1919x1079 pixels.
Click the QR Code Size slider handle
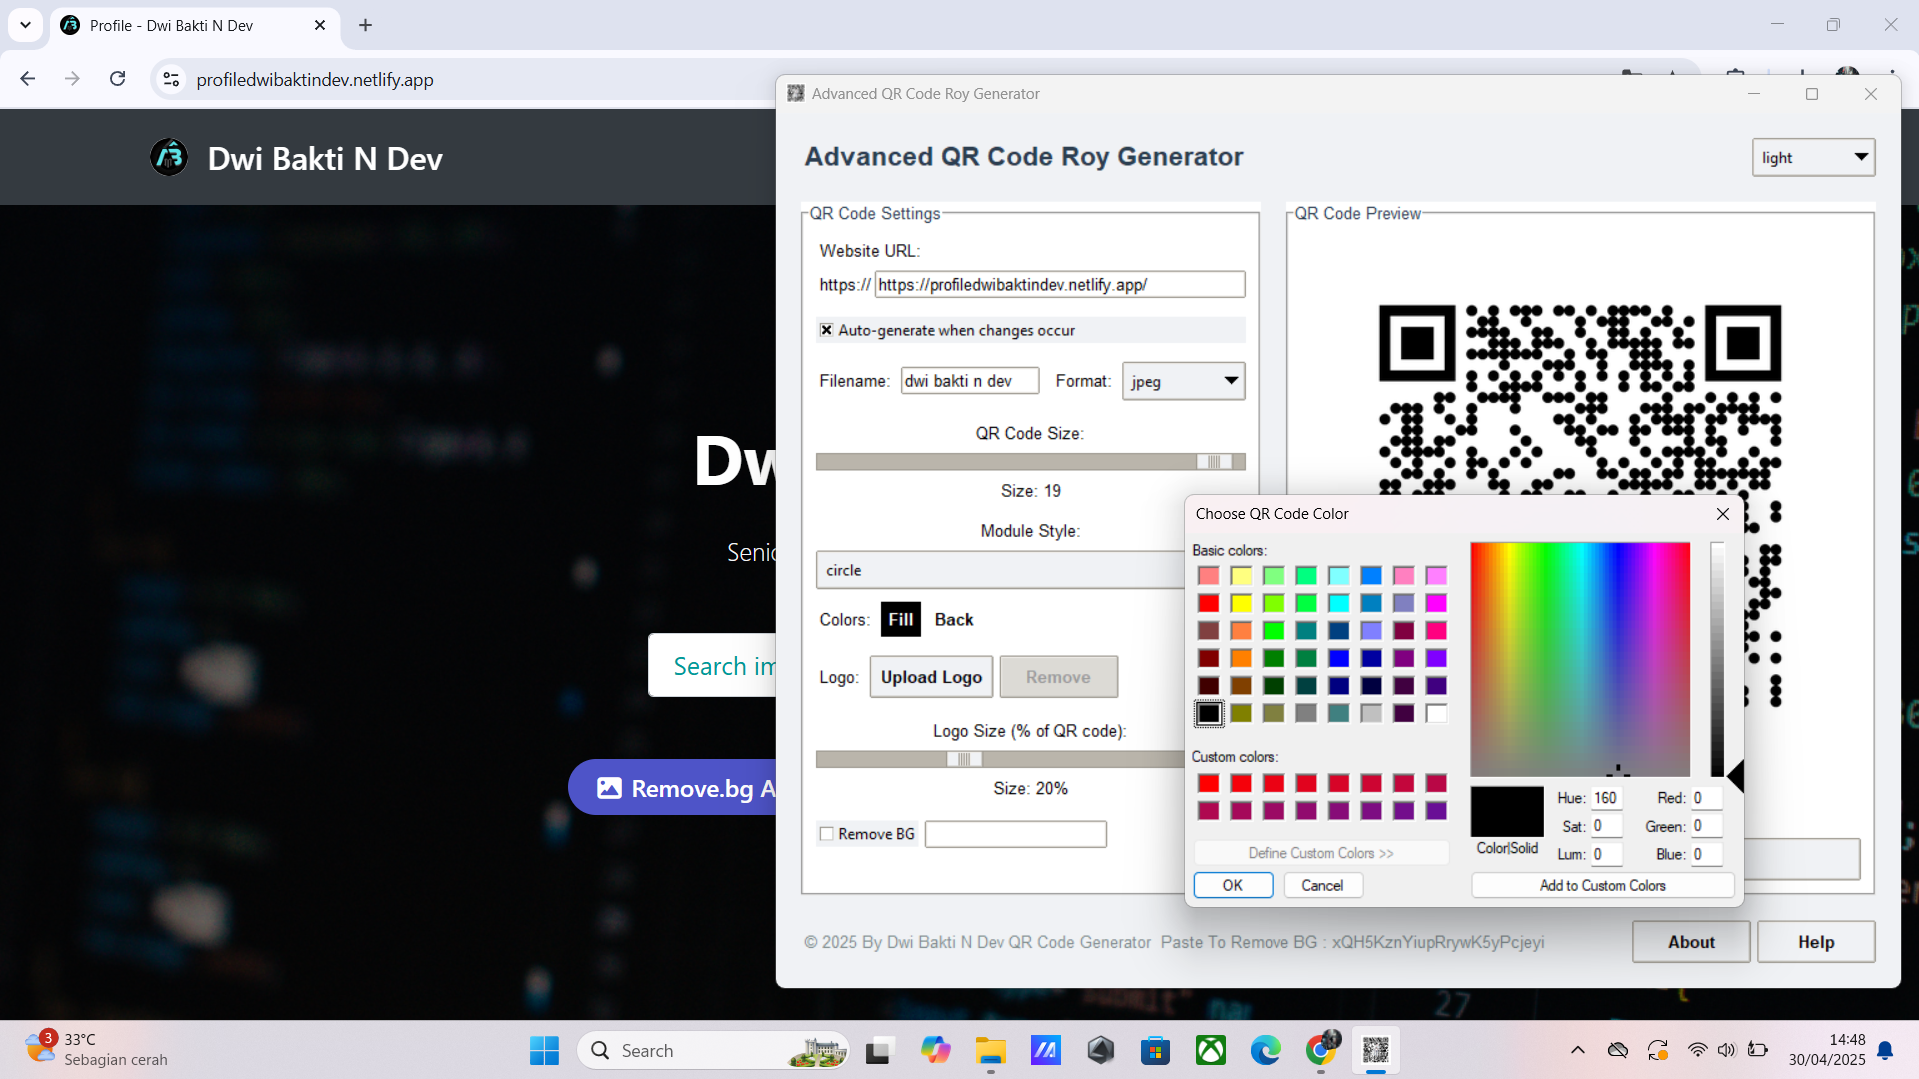point(1214,461)
